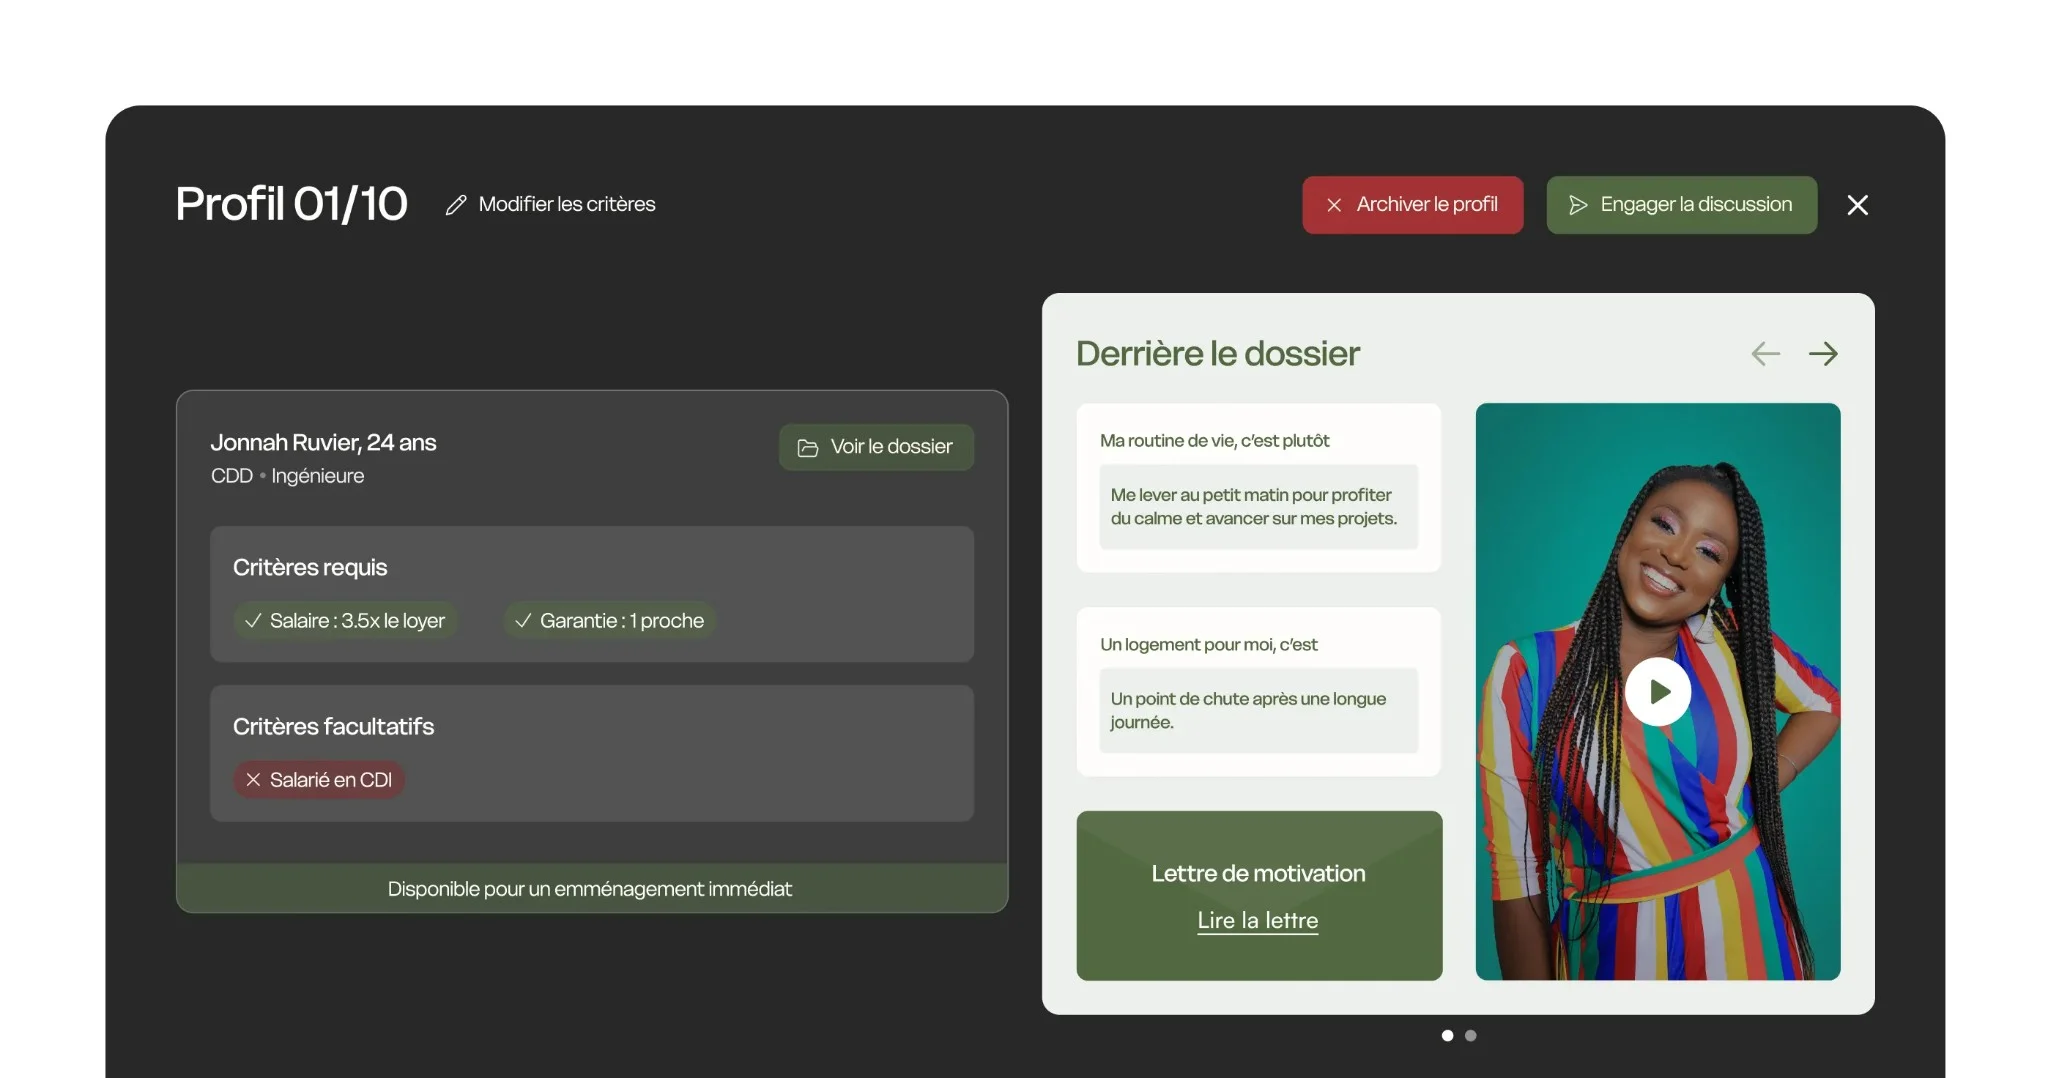This screenshot has height=1078, width=2048.
Task: Click the folder icon in Voir le dossier
Action: tap(807, 448)
